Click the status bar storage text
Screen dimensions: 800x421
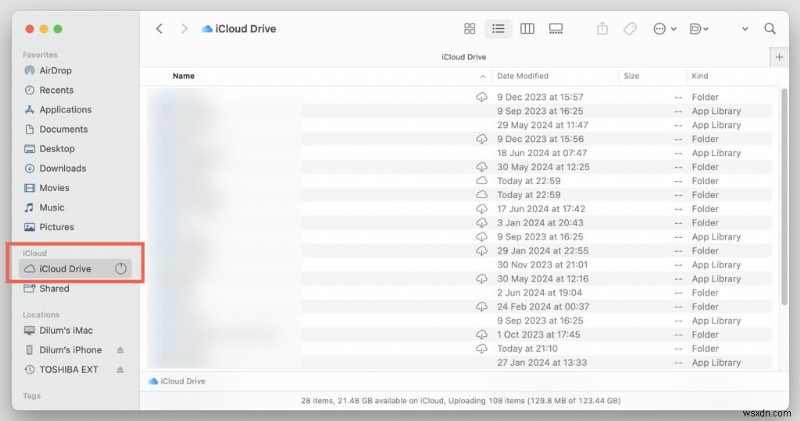460,401
